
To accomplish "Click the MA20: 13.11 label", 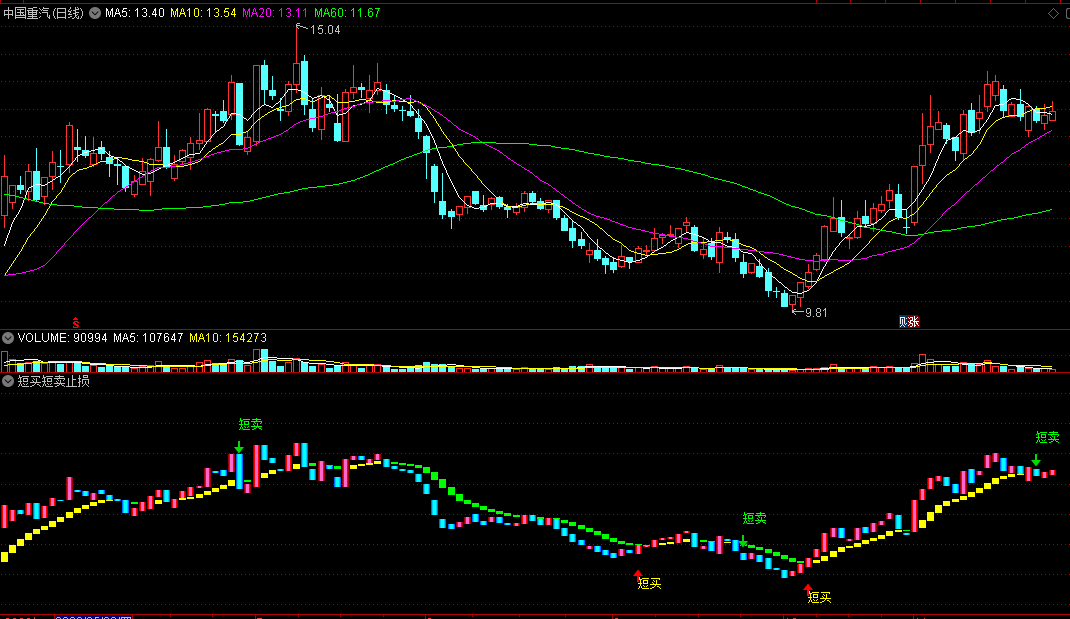I will click(275, 13).
